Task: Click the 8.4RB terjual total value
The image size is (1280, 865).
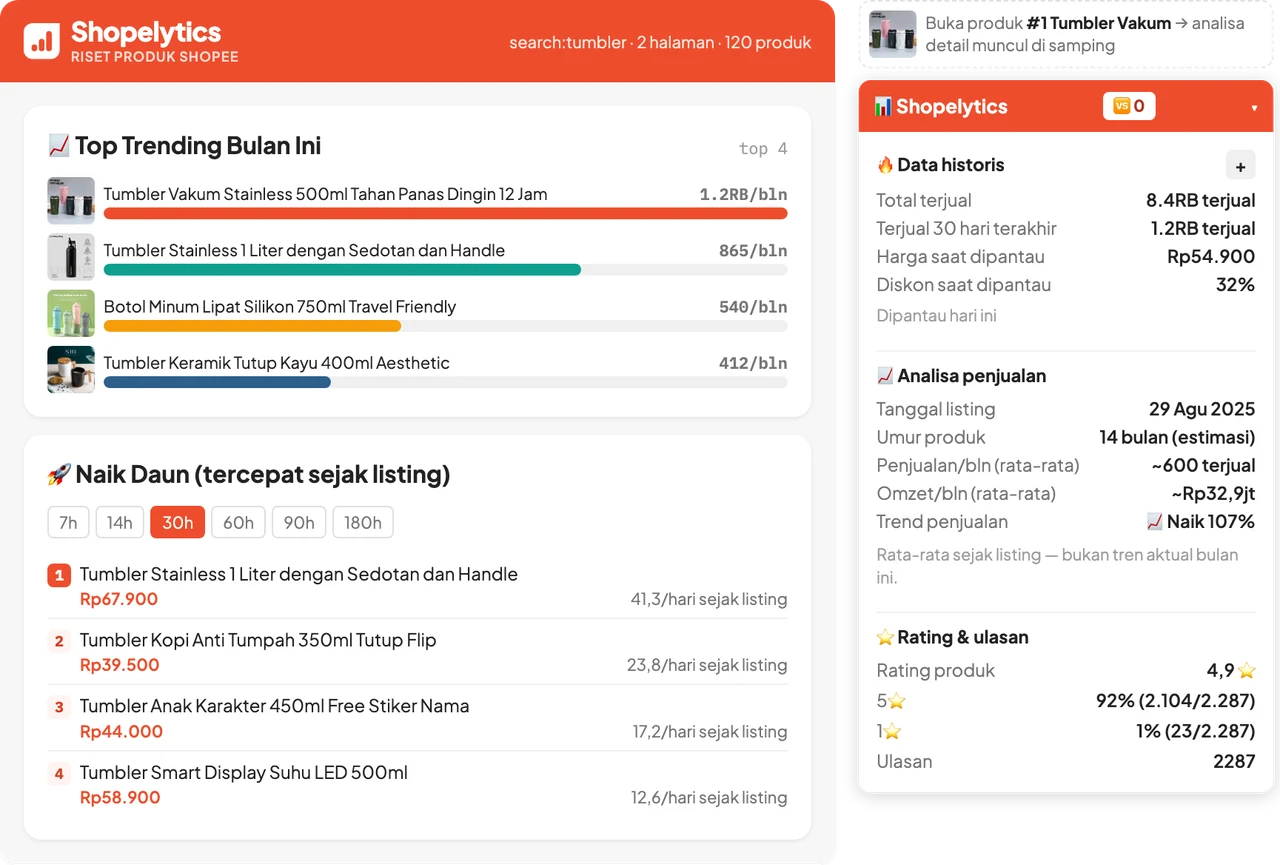Action: 1200,200
